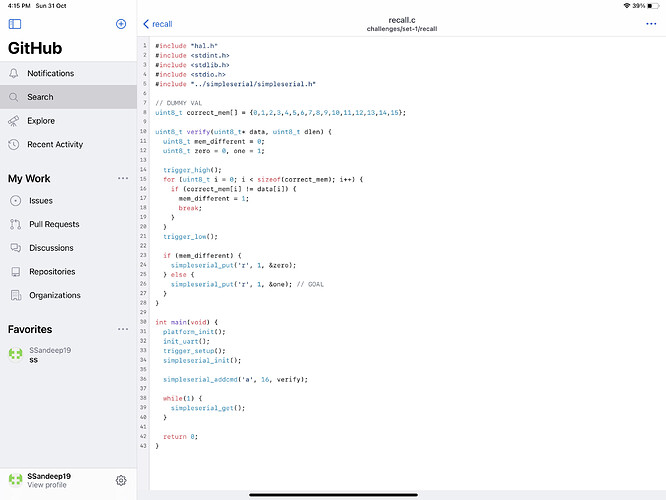
Task: Click the Explore telescope icon
Action: pos(14,121)
